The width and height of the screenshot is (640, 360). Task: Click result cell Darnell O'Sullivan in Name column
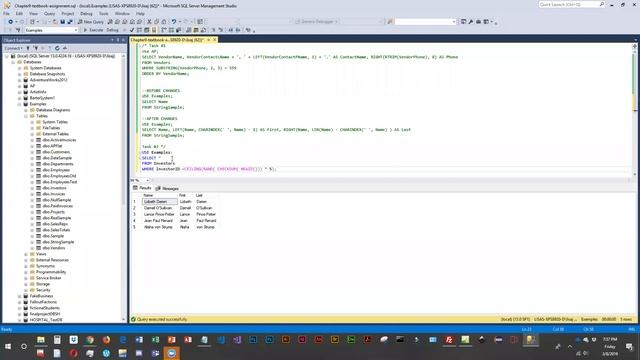click(x=160, y=208)
